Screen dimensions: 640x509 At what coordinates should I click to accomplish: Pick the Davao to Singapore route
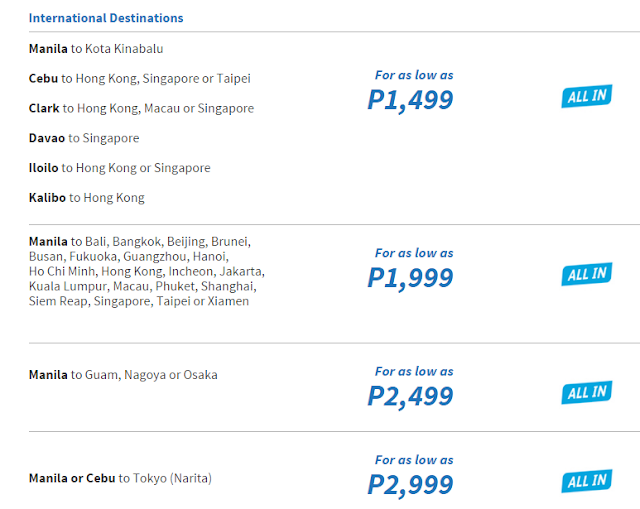(x=84, y=138)
